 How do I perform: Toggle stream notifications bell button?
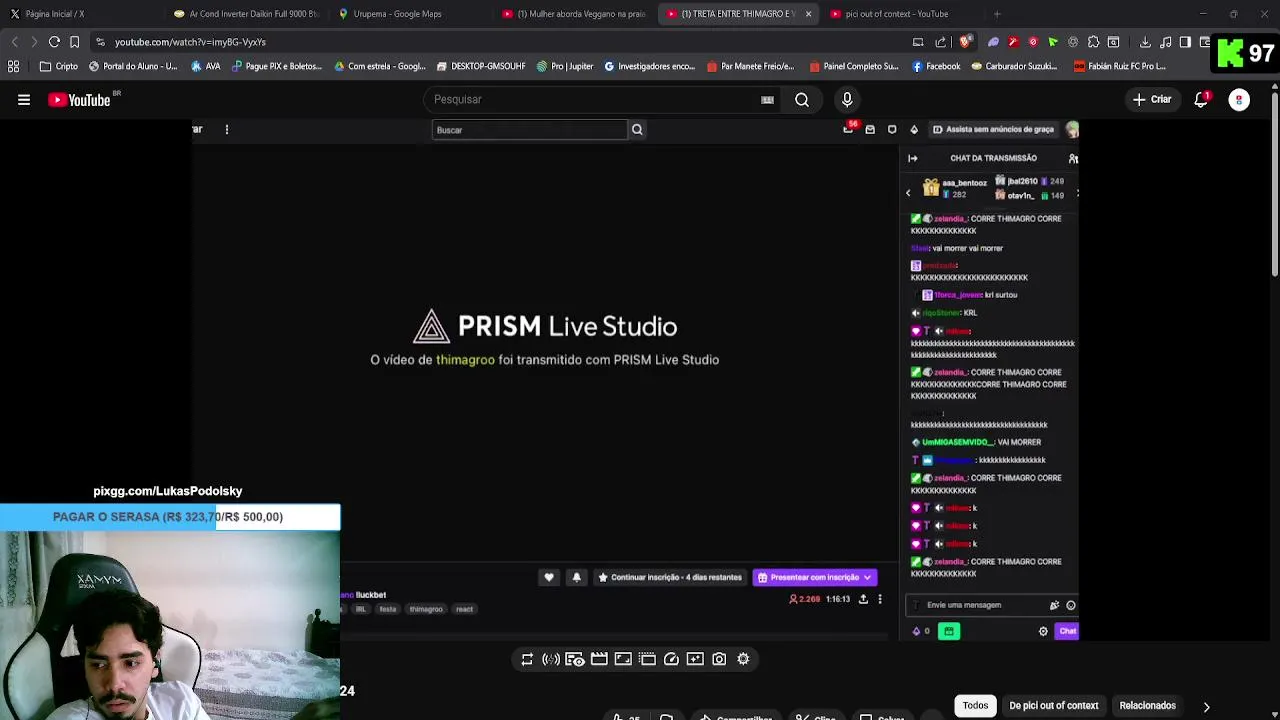pos(576,577)
